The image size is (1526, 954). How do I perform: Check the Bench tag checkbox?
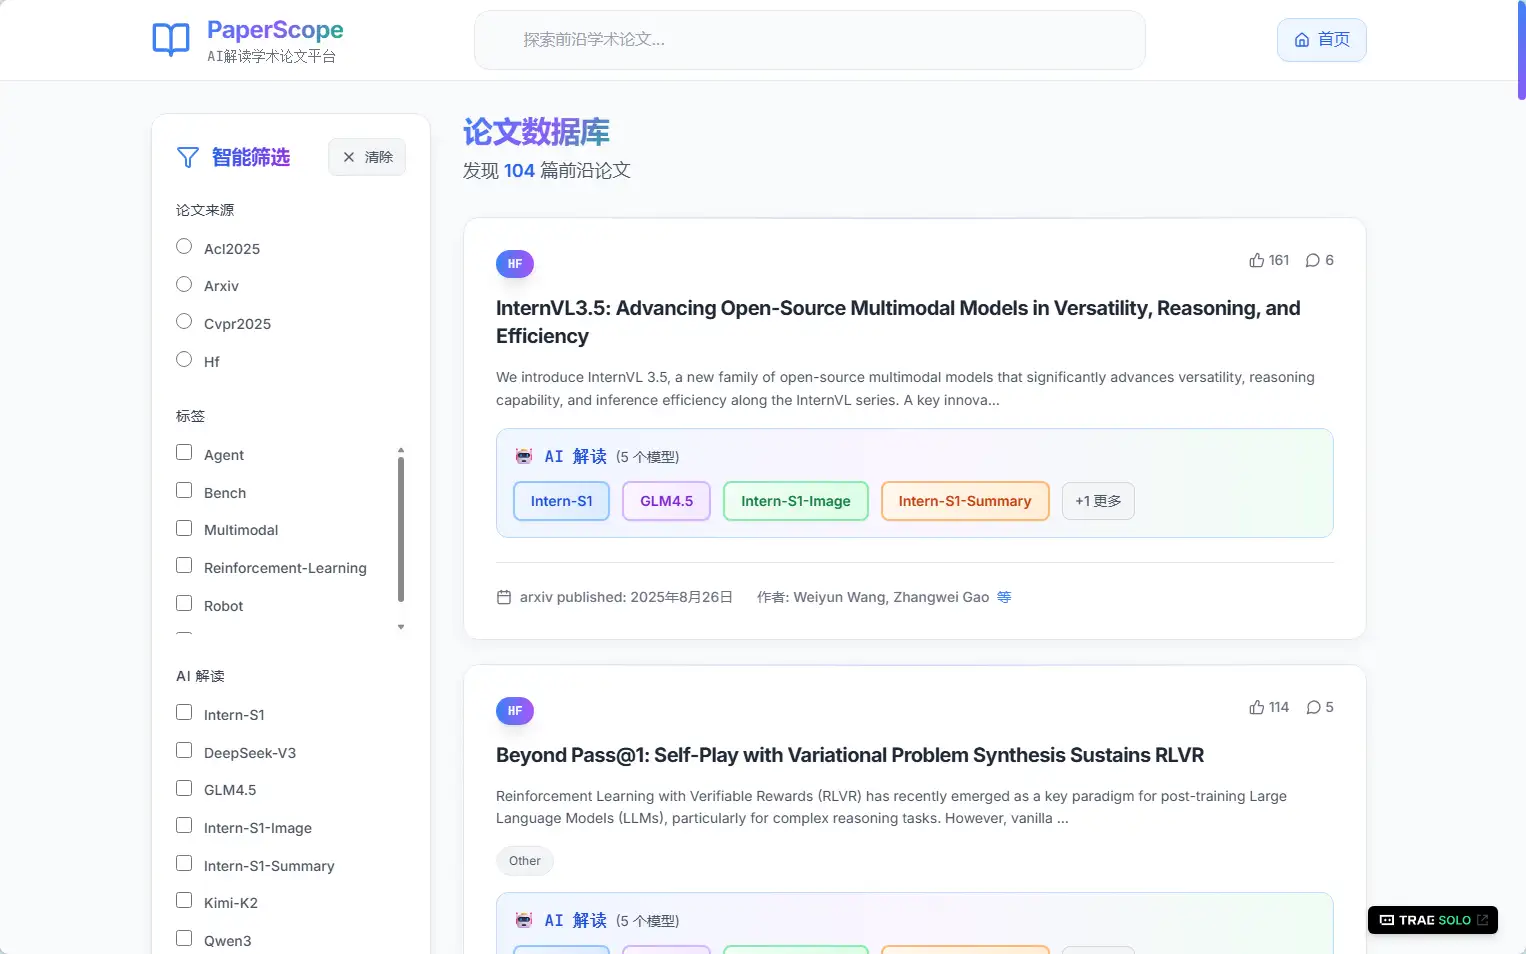[x=184, y=490]
